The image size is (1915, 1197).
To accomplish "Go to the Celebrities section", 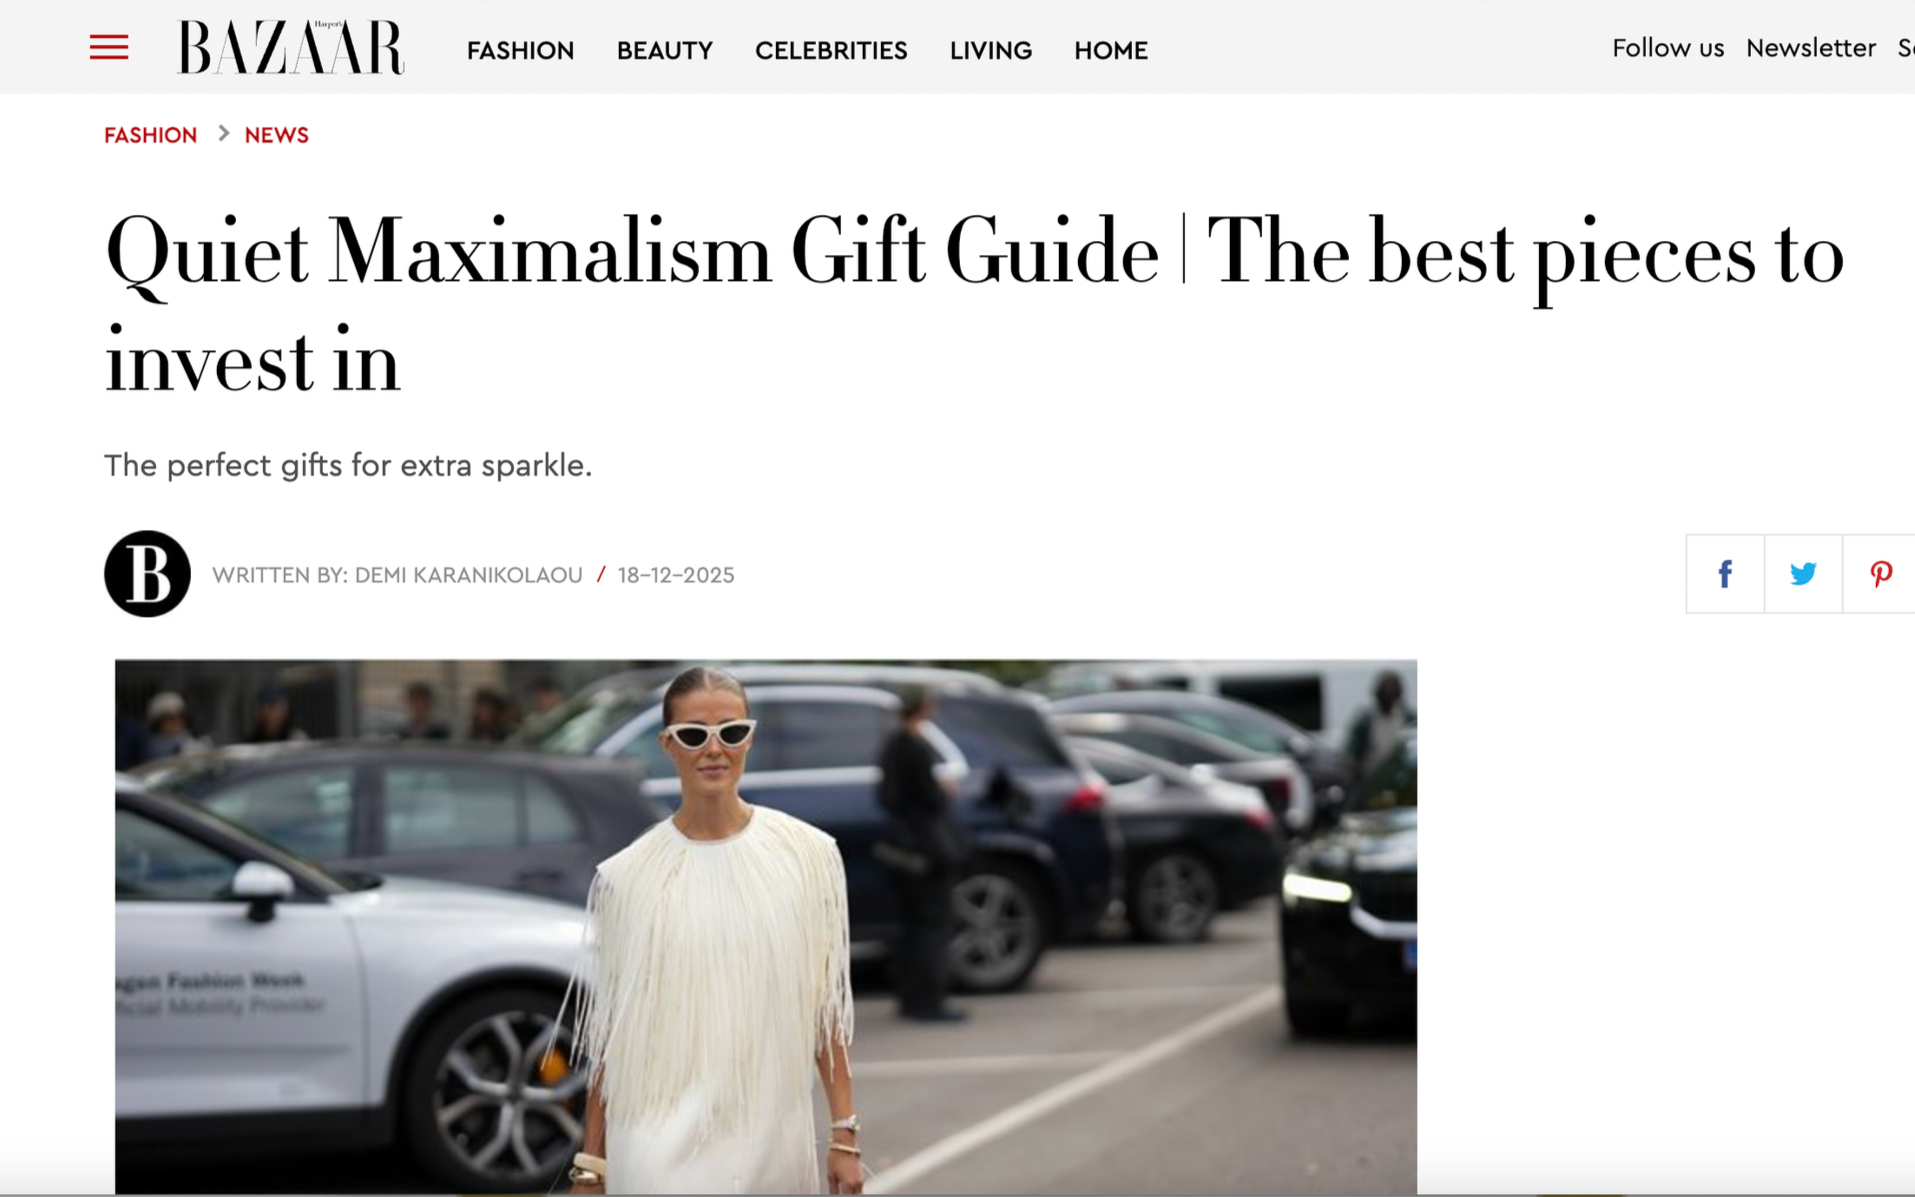I will (x=831, y=50).
